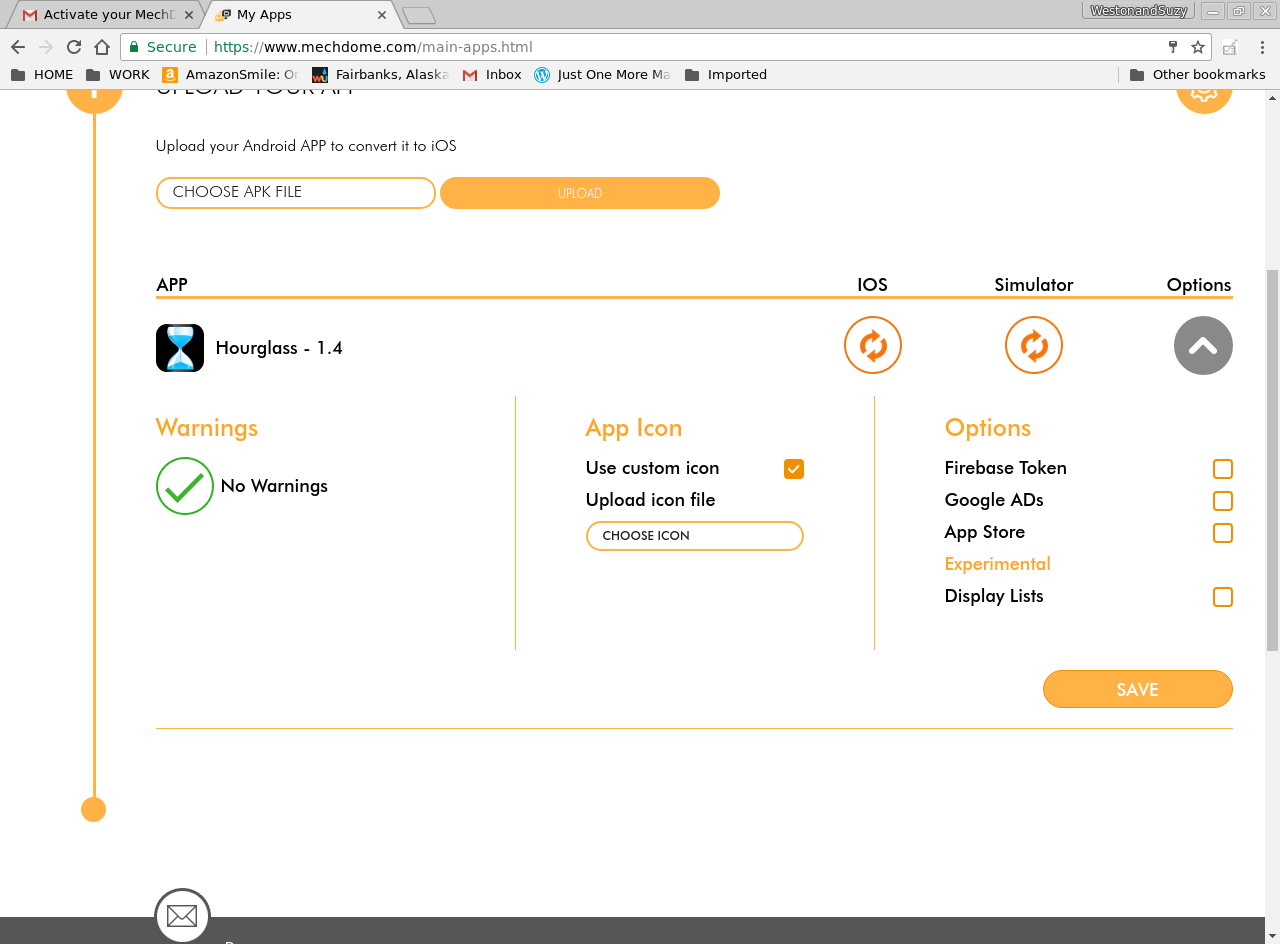Click the iOS build refresh icon
The width and height of the screenshot is (1280, 944).
click(872, 346)
